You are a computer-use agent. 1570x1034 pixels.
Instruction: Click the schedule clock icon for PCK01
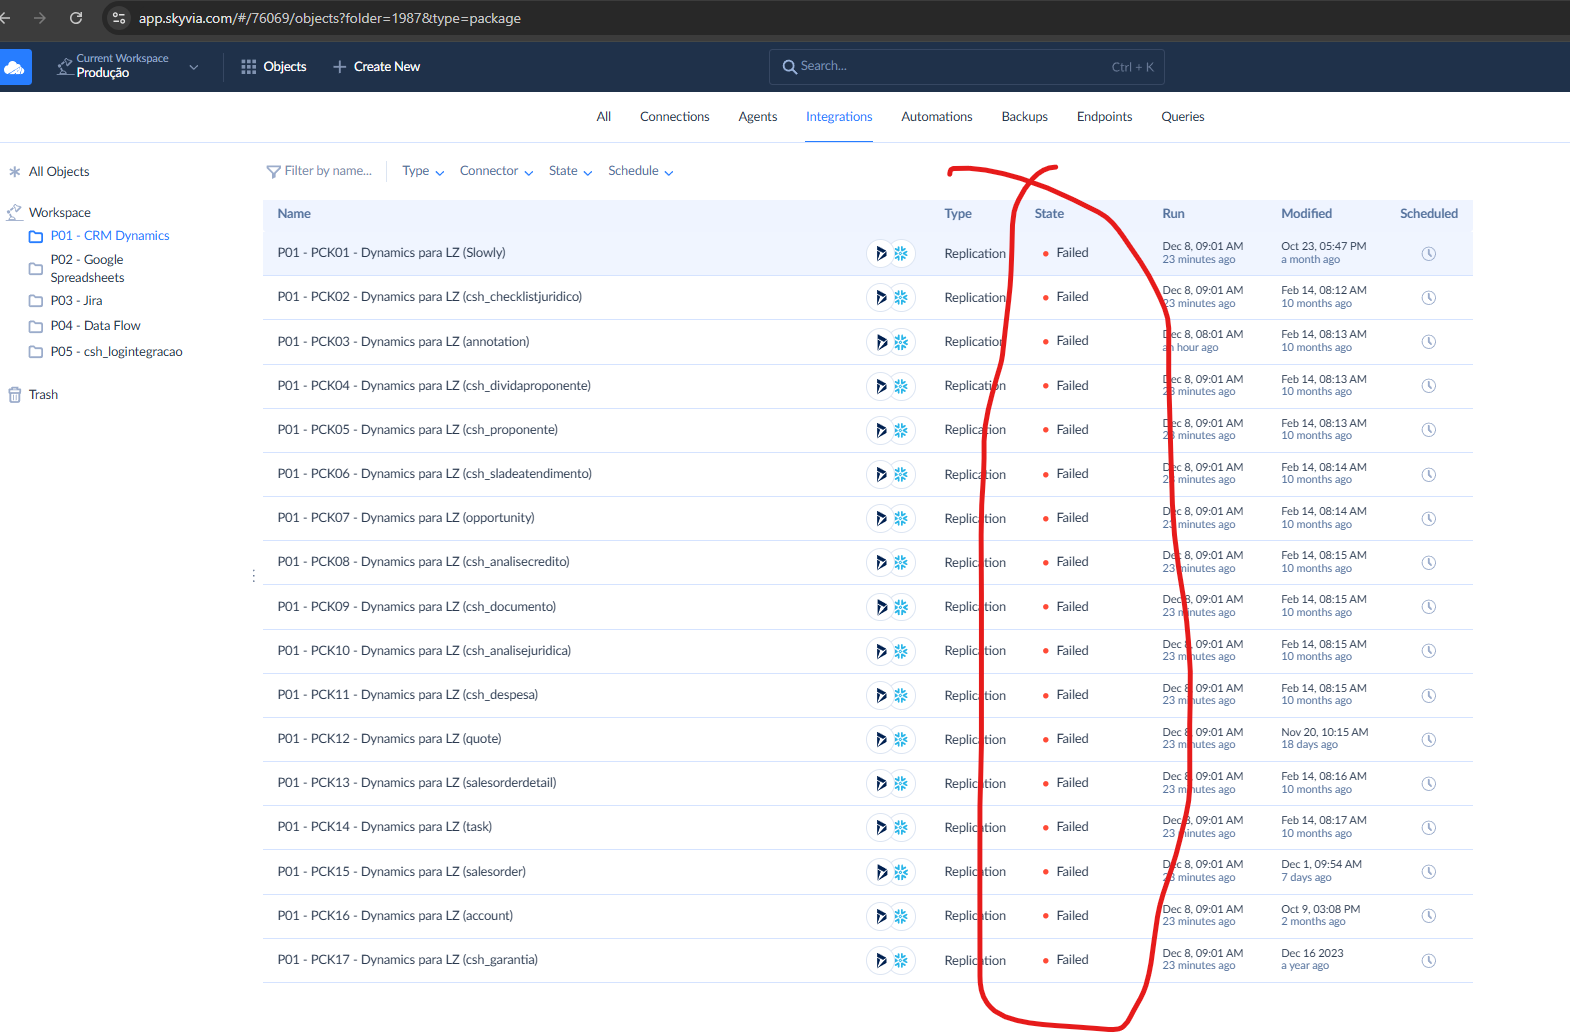point(1428,254)
